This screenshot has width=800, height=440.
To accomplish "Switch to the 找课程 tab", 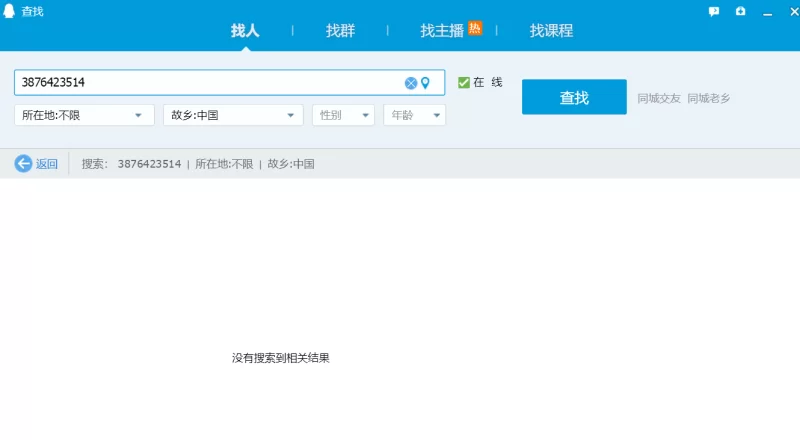I will point(551,31).
